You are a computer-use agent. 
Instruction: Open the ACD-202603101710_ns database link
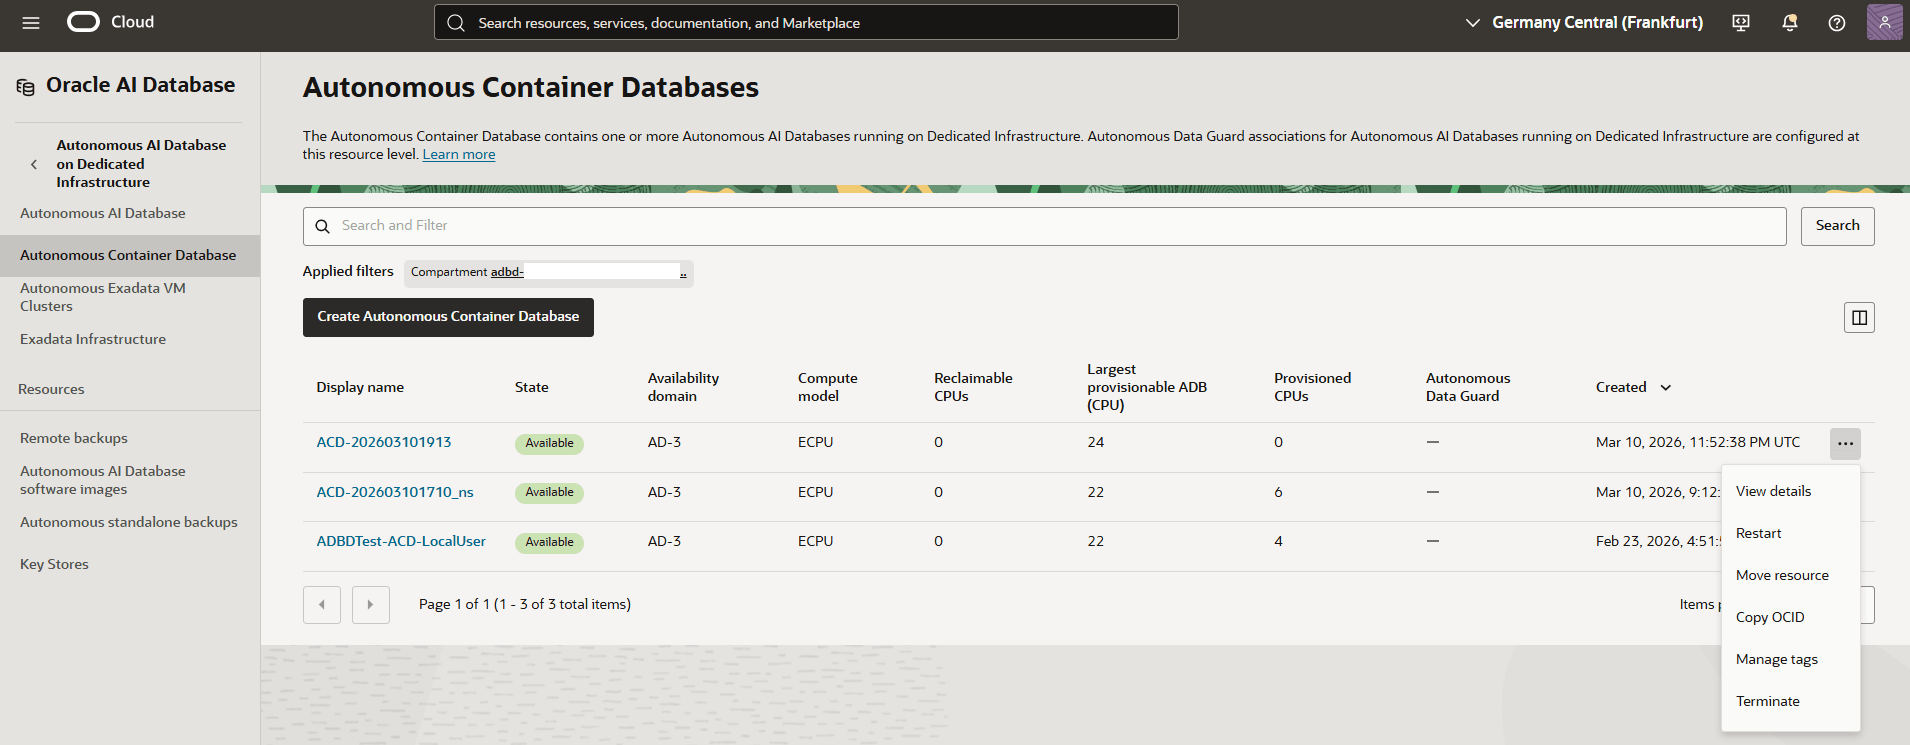(395, 492)
